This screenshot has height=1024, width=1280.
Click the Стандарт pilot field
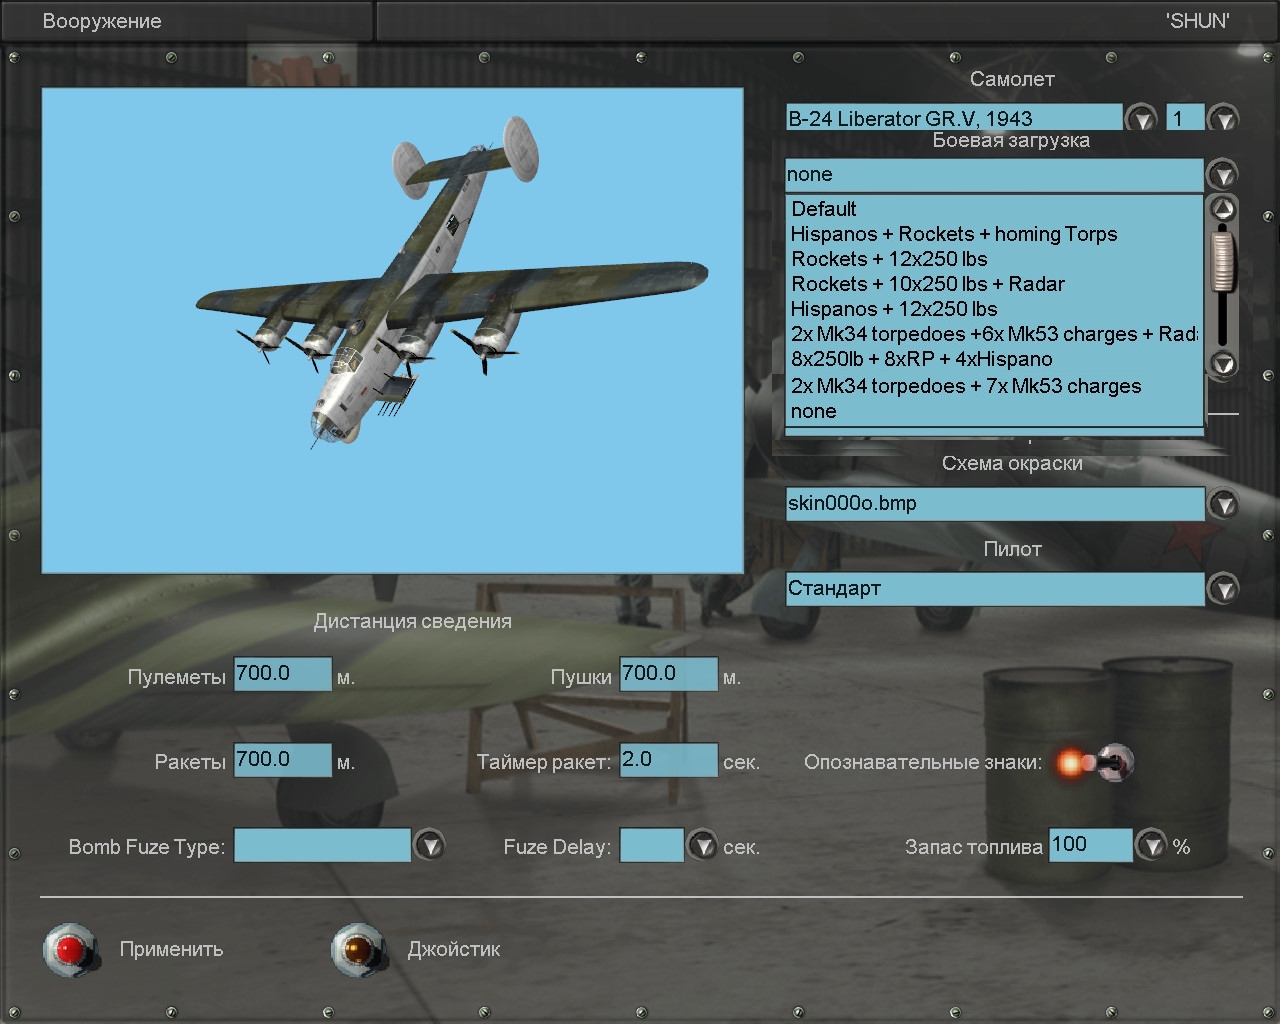pos(995,589)
